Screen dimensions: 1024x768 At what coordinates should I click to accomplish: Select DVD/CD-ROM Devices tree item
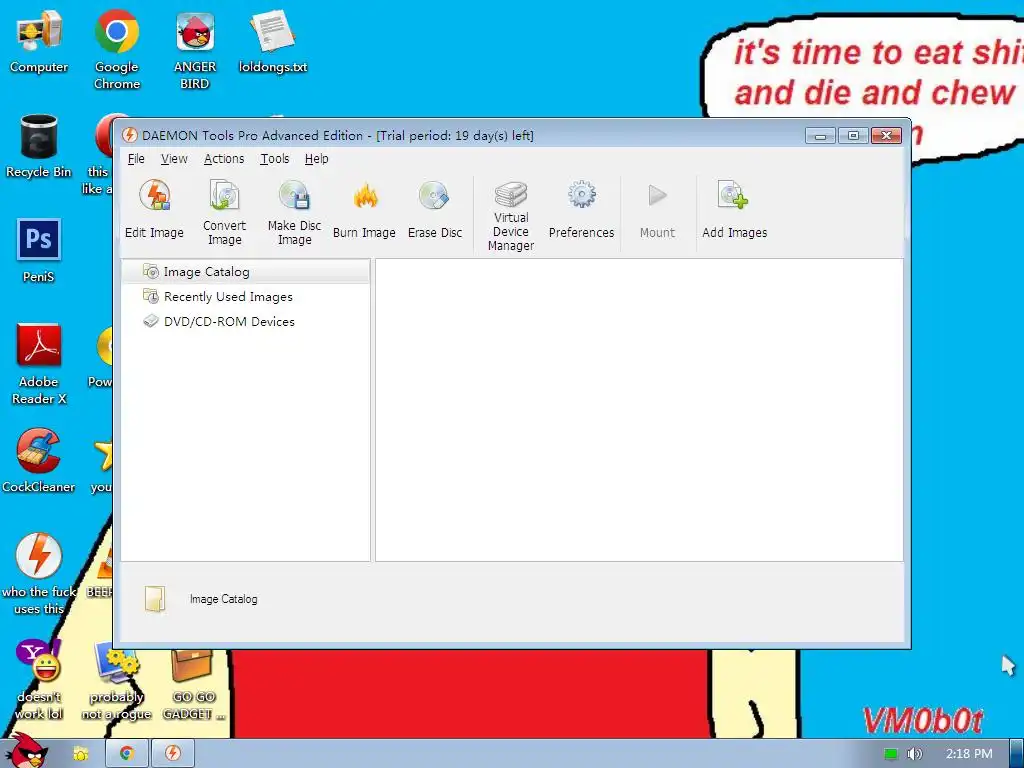point(219,321)
